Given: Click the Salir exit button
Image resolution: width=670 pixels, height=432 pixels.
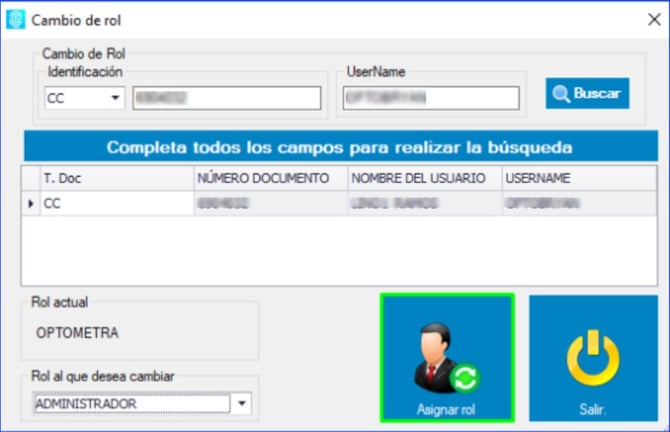Looking at the screenshot, I should (593, 358).
